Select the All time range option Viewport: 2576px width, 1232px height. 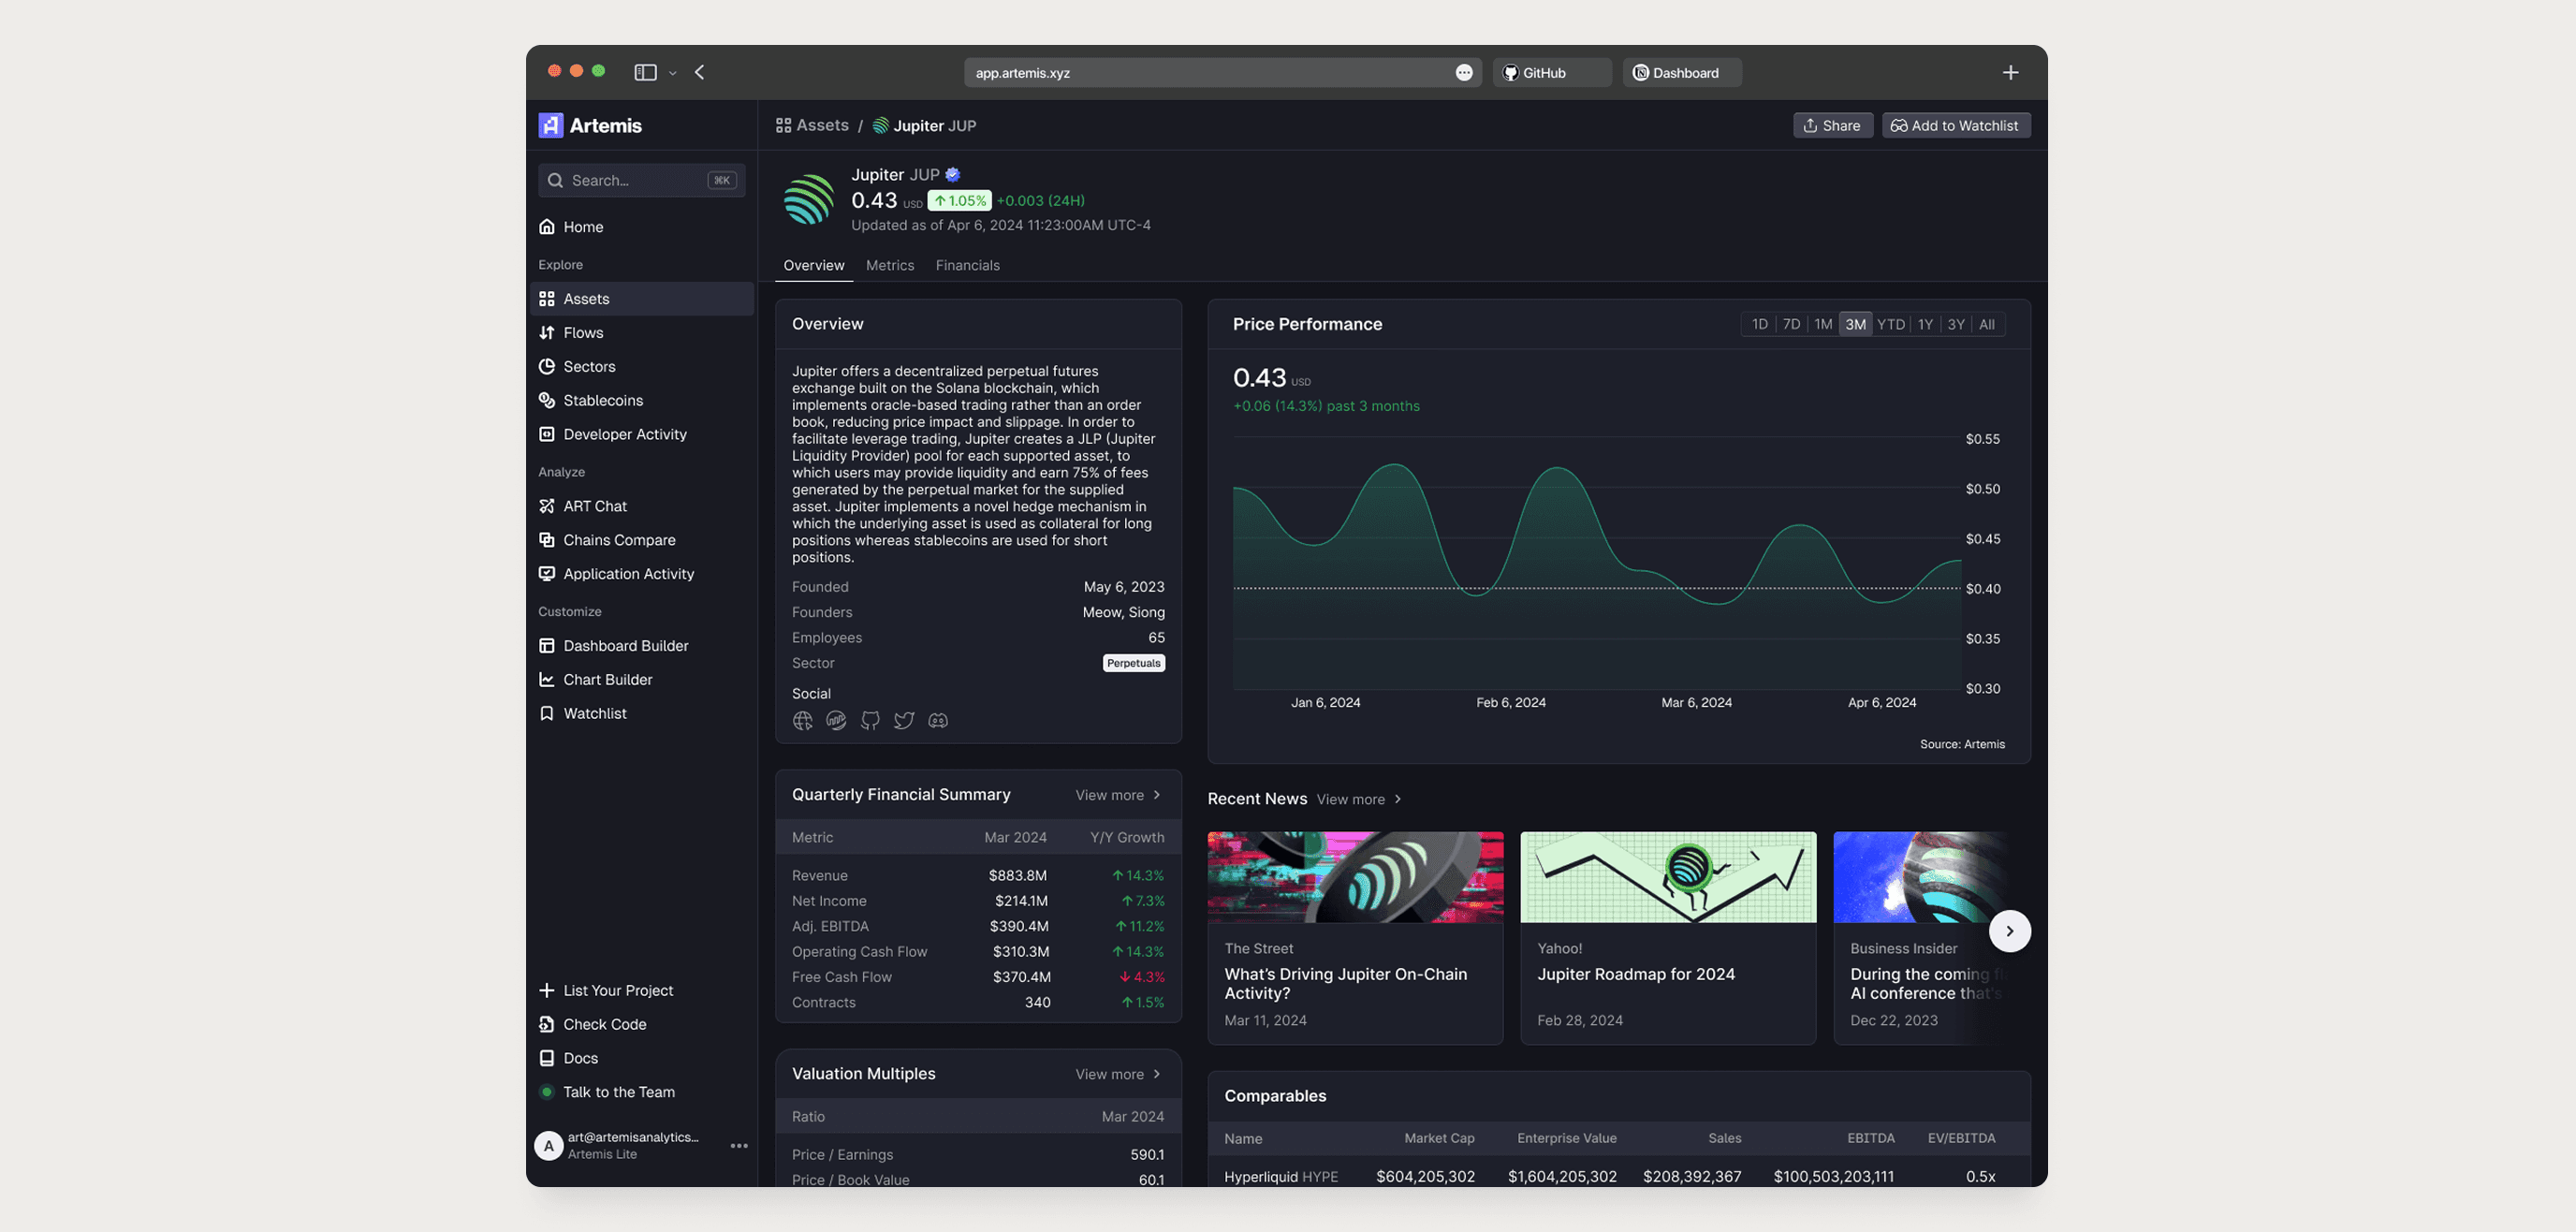tap(1986, 324)
